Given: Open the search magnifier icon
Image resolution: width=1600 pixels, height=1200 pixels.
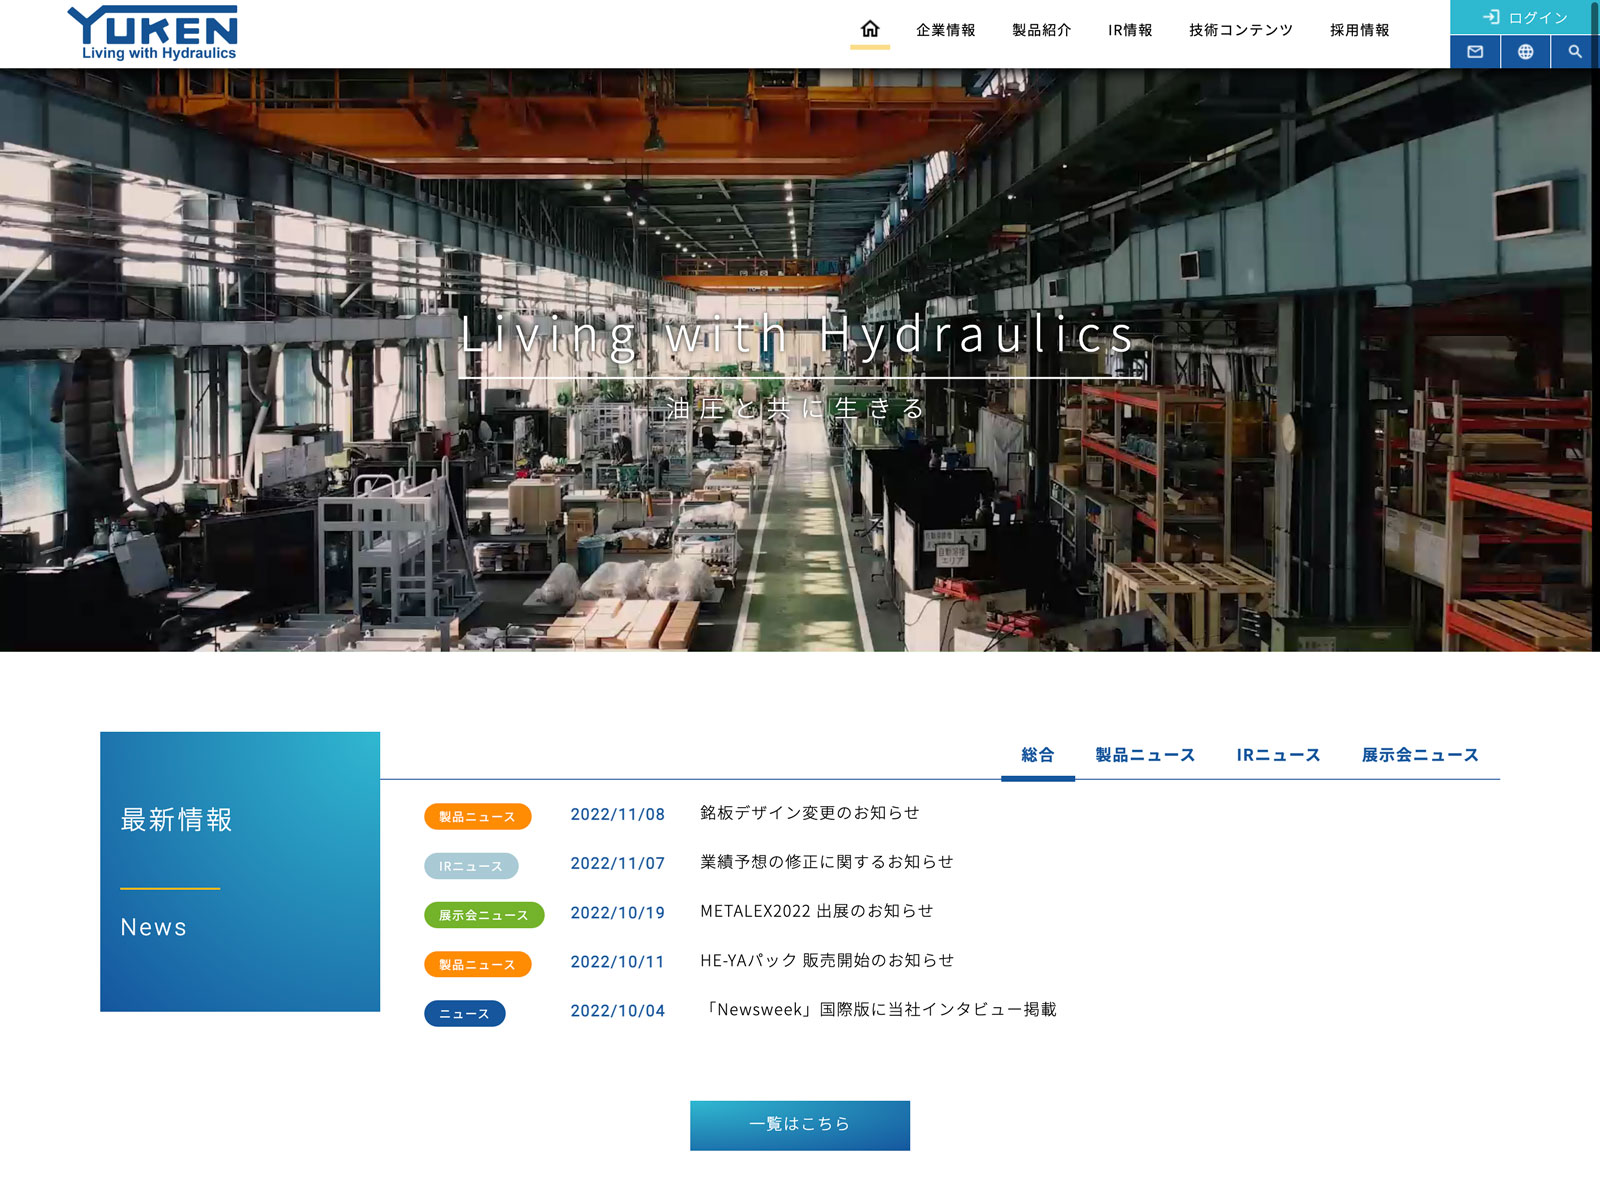Looking at the screenshot, I should (x=1575, y=52).
